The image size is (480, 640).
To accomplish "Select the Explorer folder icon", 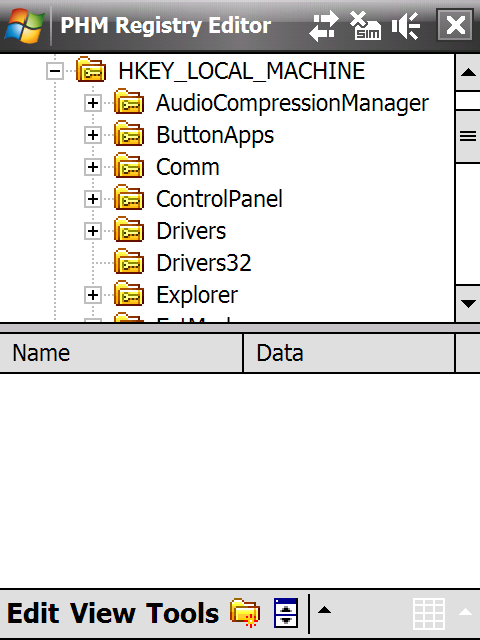I will tap(129, 293).
